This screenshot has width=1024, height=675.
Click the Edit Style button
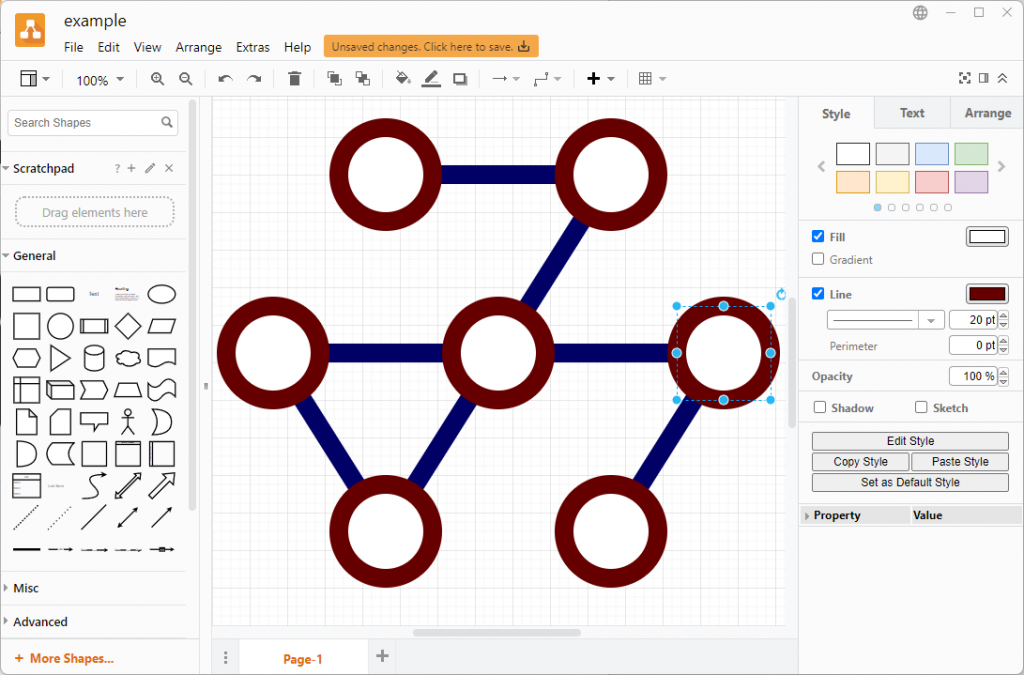point(910,441)
